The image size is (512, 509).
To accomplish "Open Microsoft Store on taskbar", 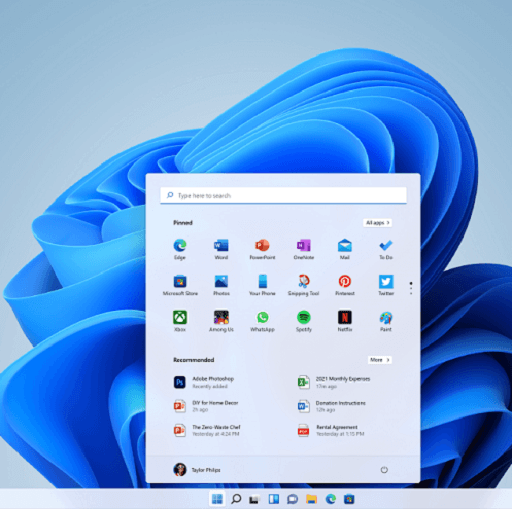I will tap(349, 499).
